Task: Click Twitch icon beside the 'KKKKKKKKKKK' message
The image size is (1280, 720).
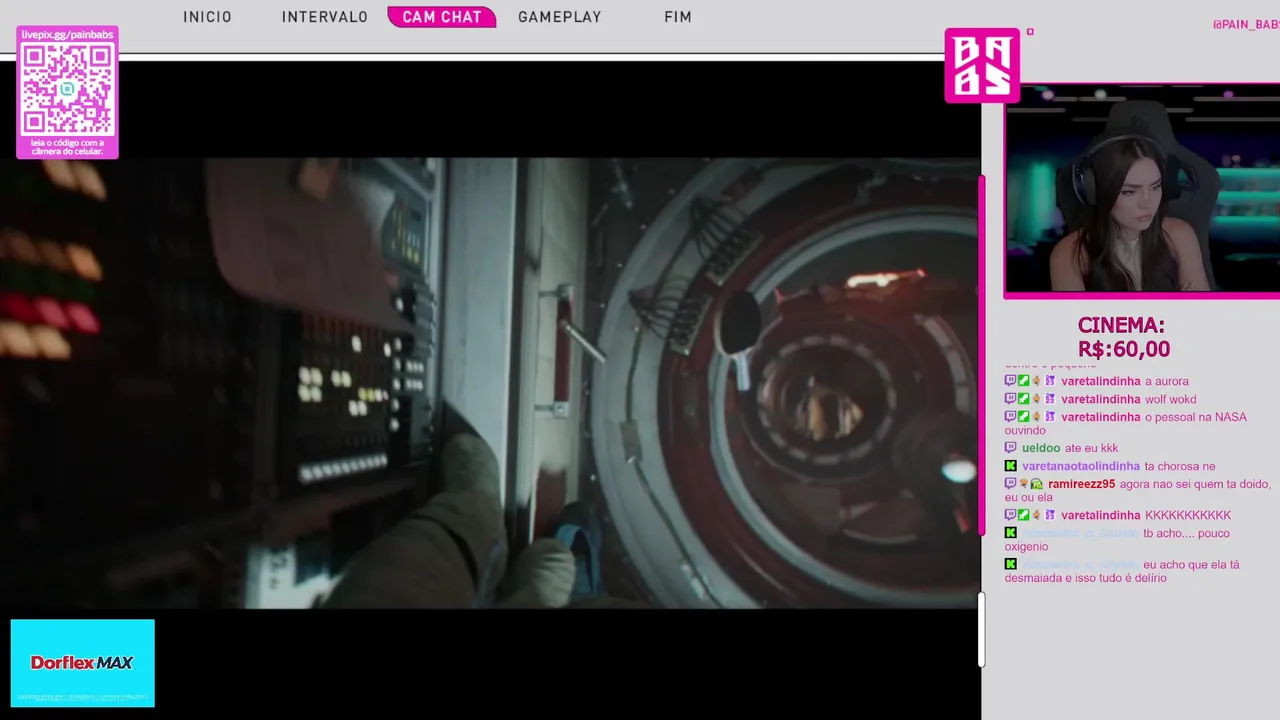Action: pyautogui.click(x=1010, y=515)
